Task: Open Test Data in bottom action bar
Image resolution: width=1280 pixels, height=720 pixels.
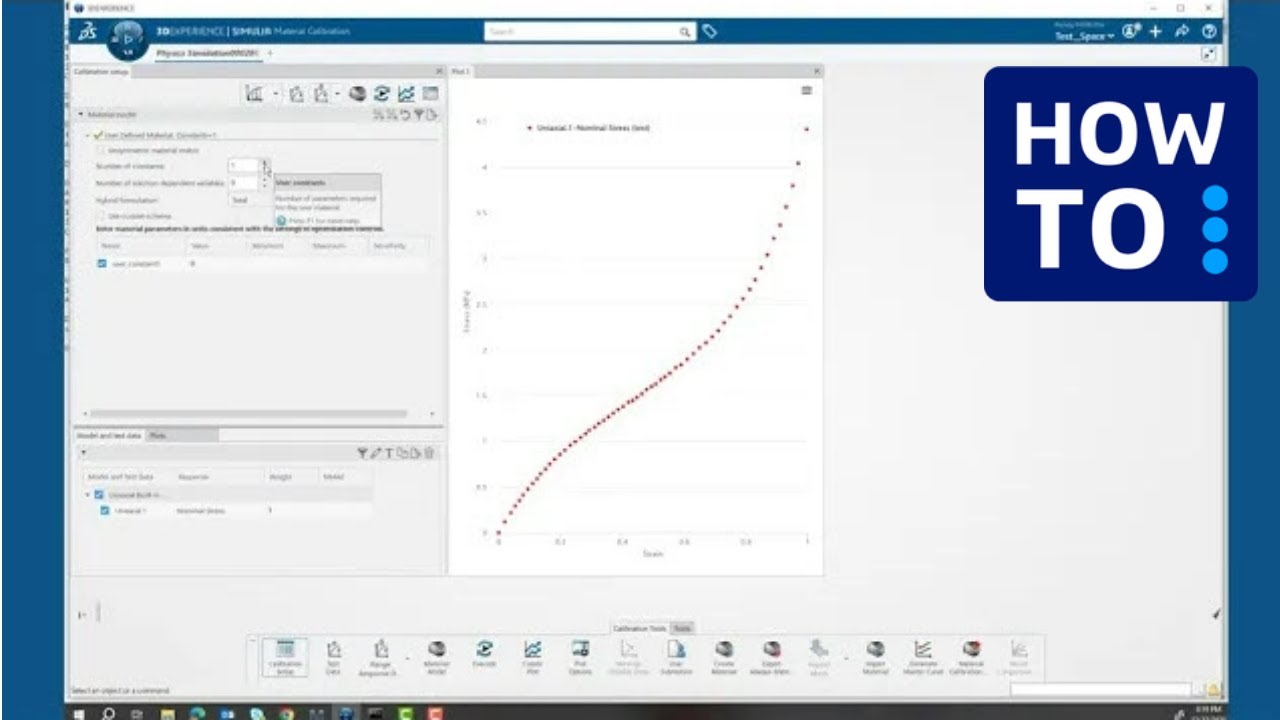Action: coord(334,657)
